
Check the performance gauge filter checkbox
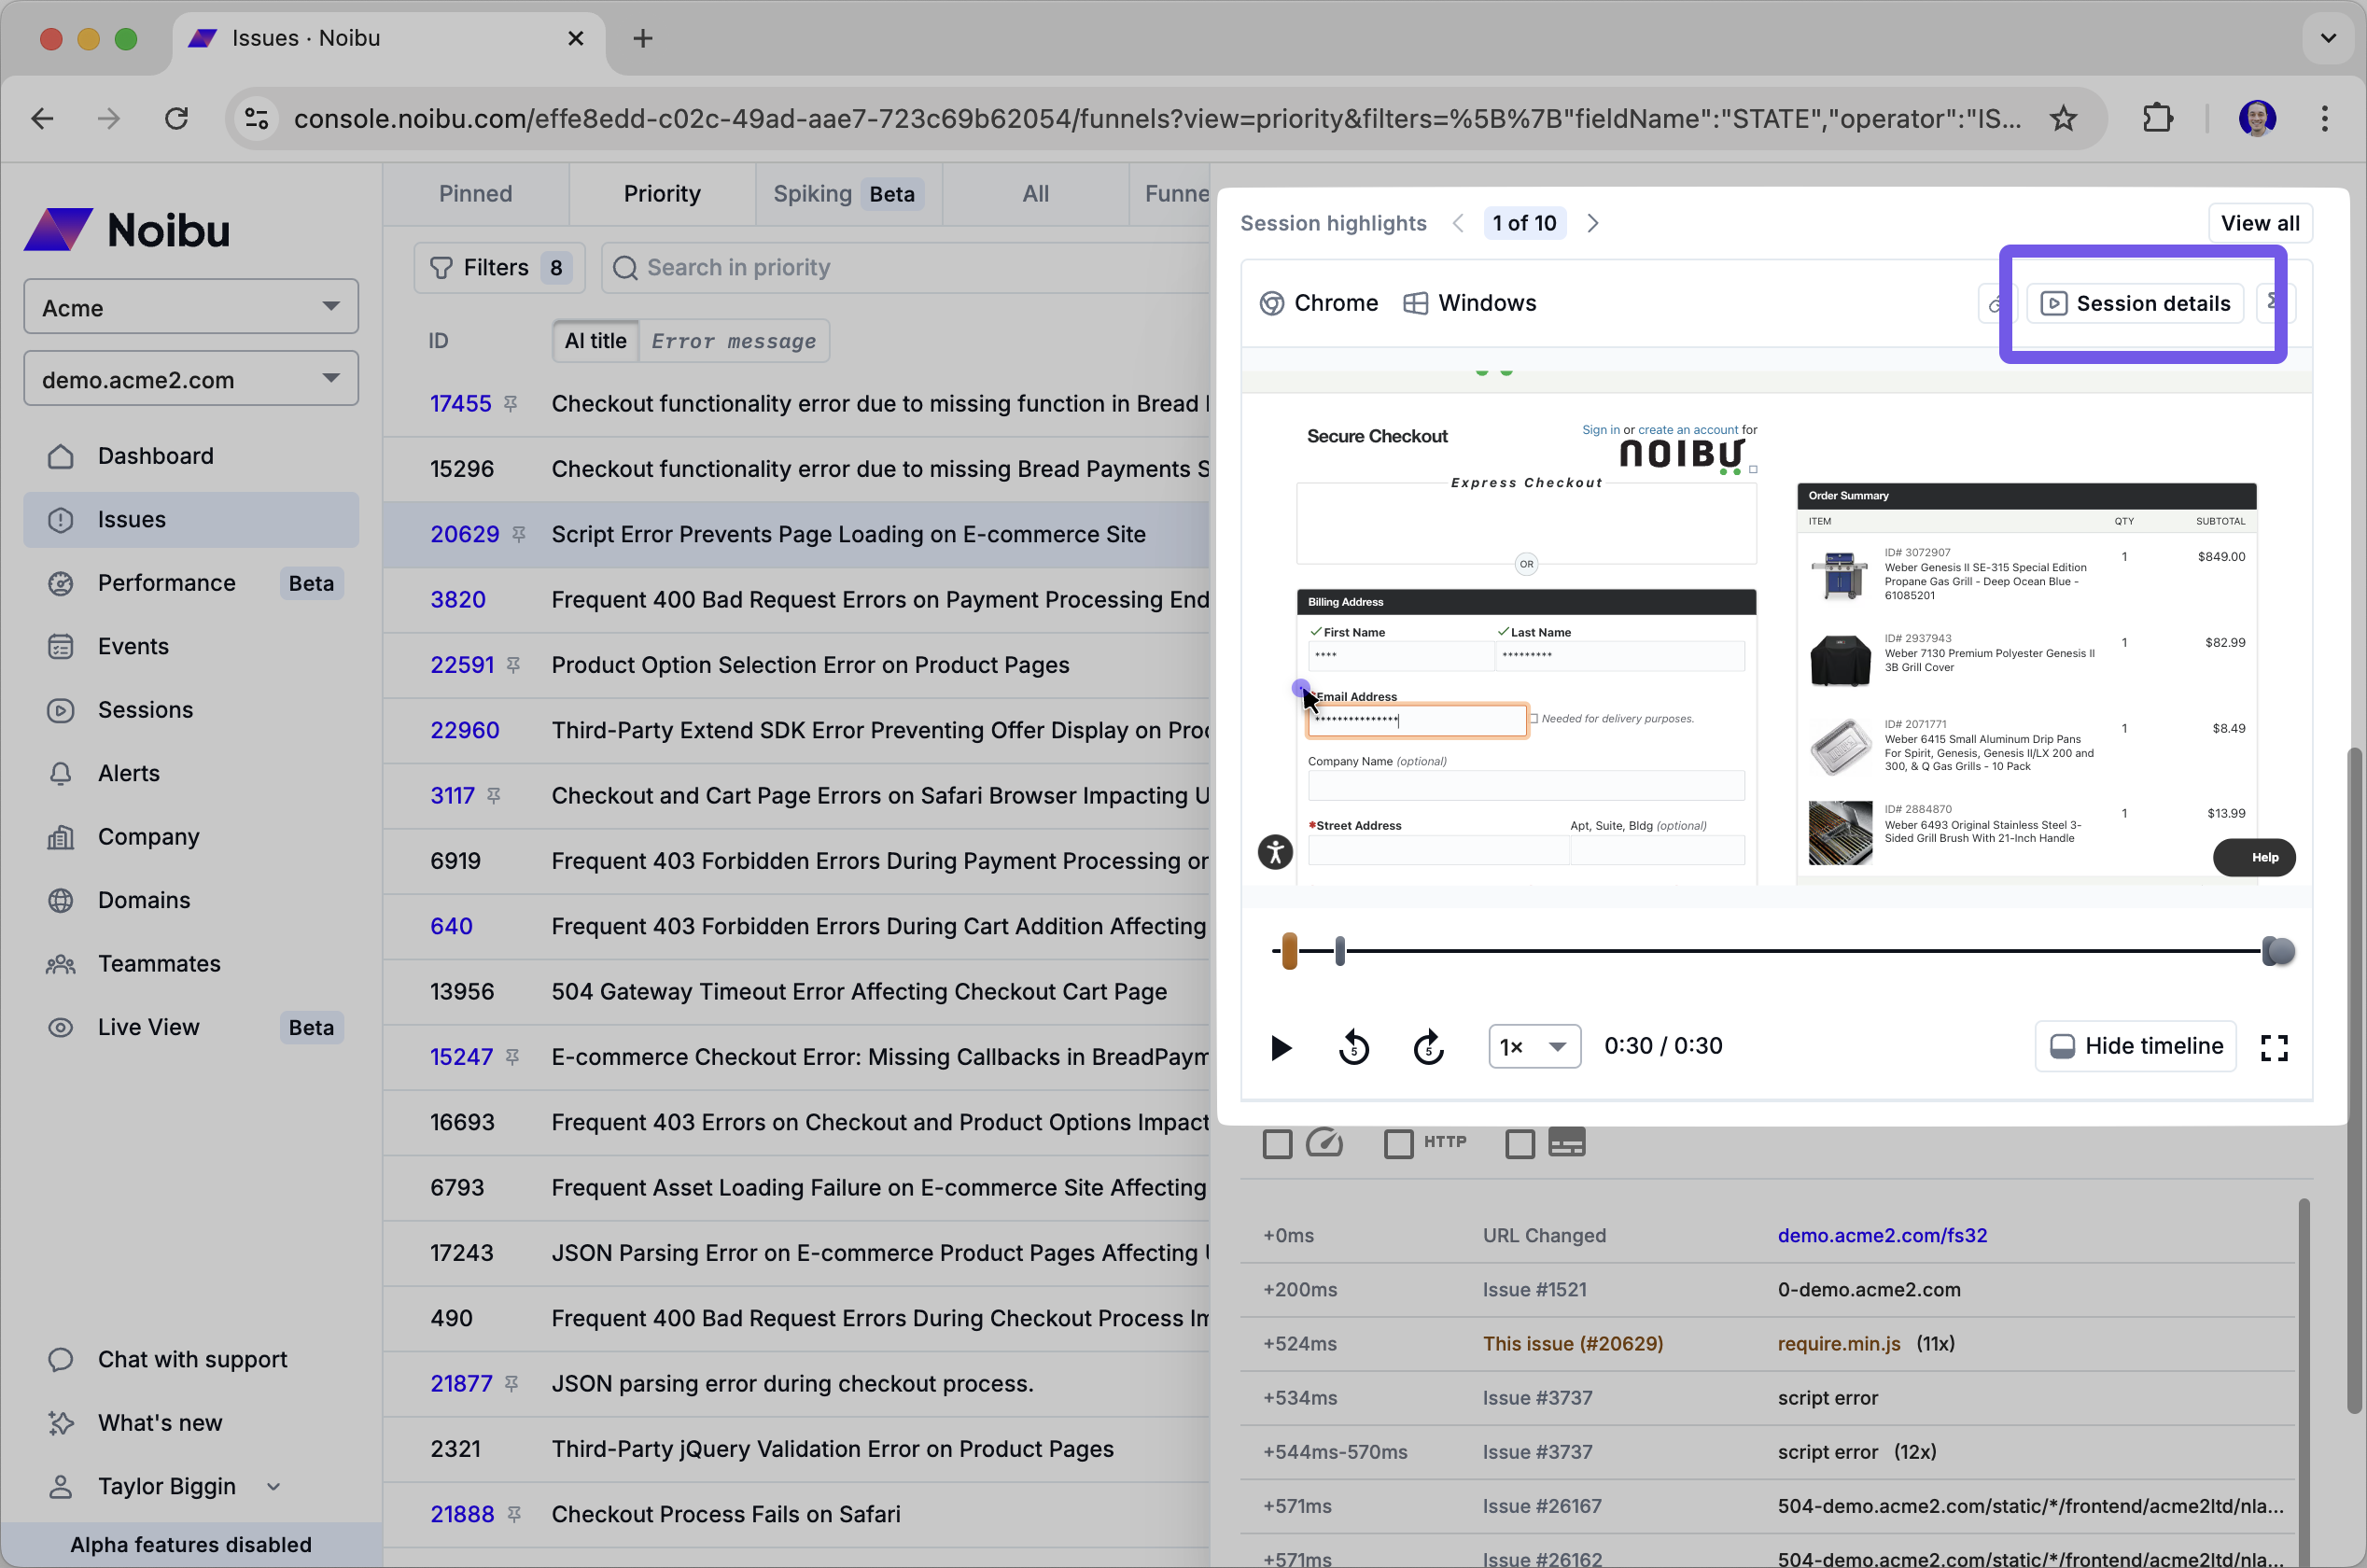coord(1277,1143)
